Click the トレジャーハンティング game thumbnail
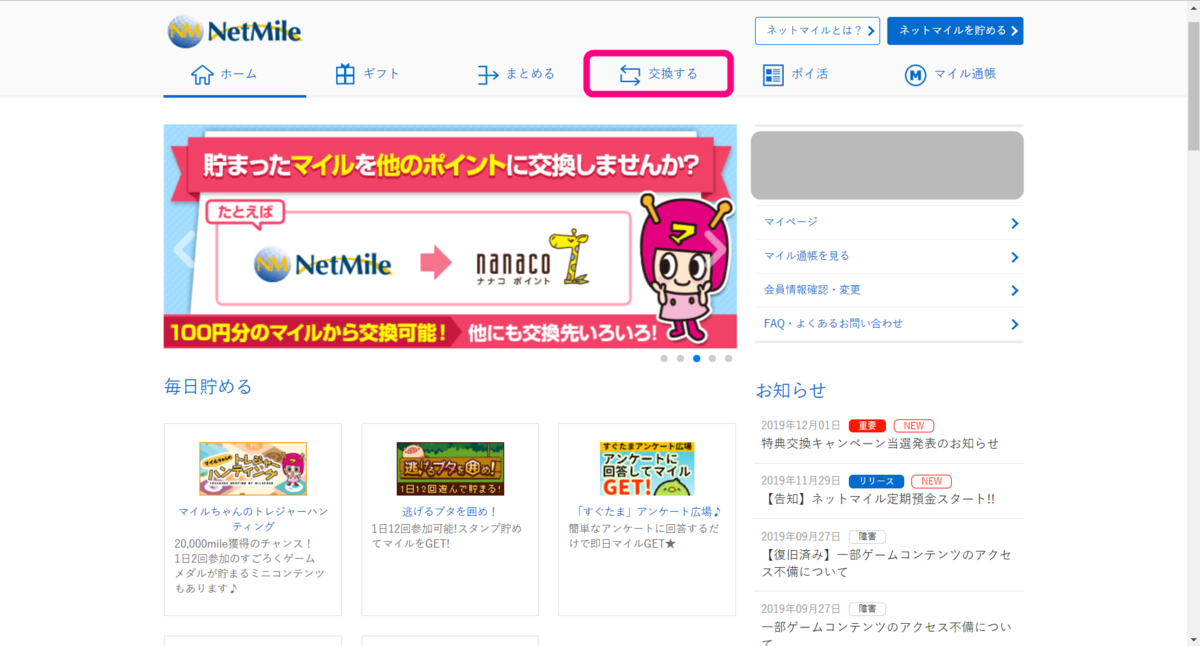Image resolution: width=1200 pixels, height=646 pixels. tap(253, 469)
